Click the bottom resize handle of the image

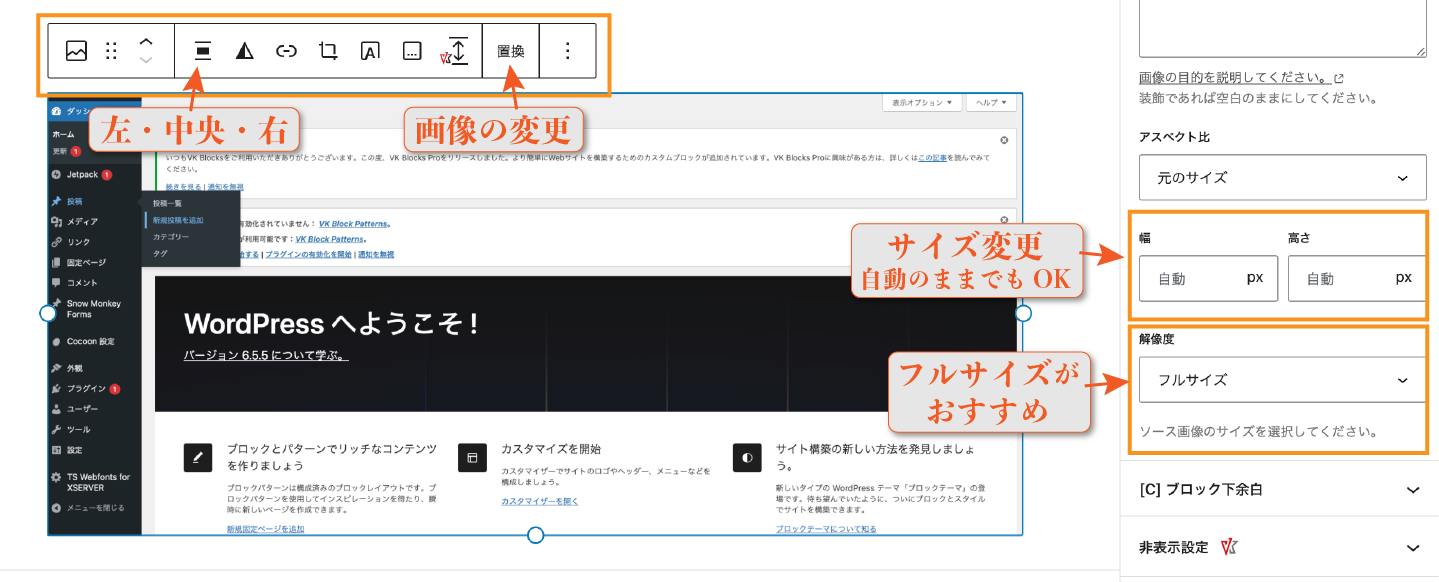pos(535,535)
